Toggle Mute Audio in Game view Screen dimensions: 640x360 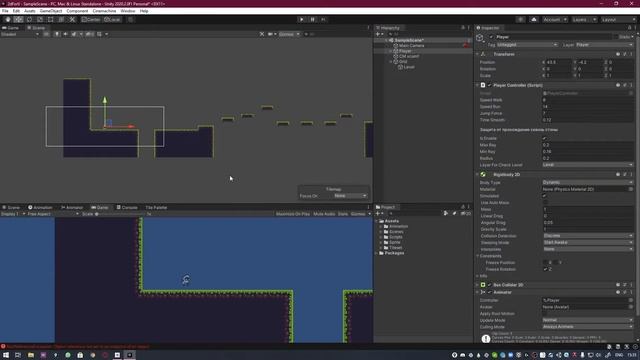point(324,214)
